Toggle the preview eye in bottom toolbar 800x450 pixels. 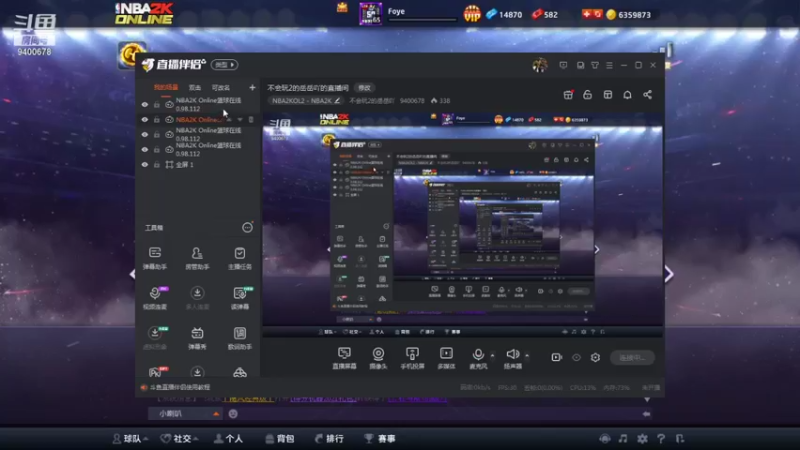(576, 357)
